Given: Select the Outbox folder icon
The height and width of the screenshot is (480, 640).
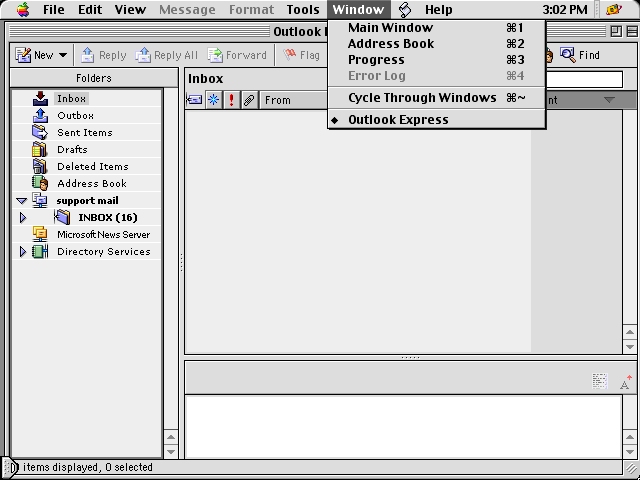Looking at the screenshot, I should [40, 116].
